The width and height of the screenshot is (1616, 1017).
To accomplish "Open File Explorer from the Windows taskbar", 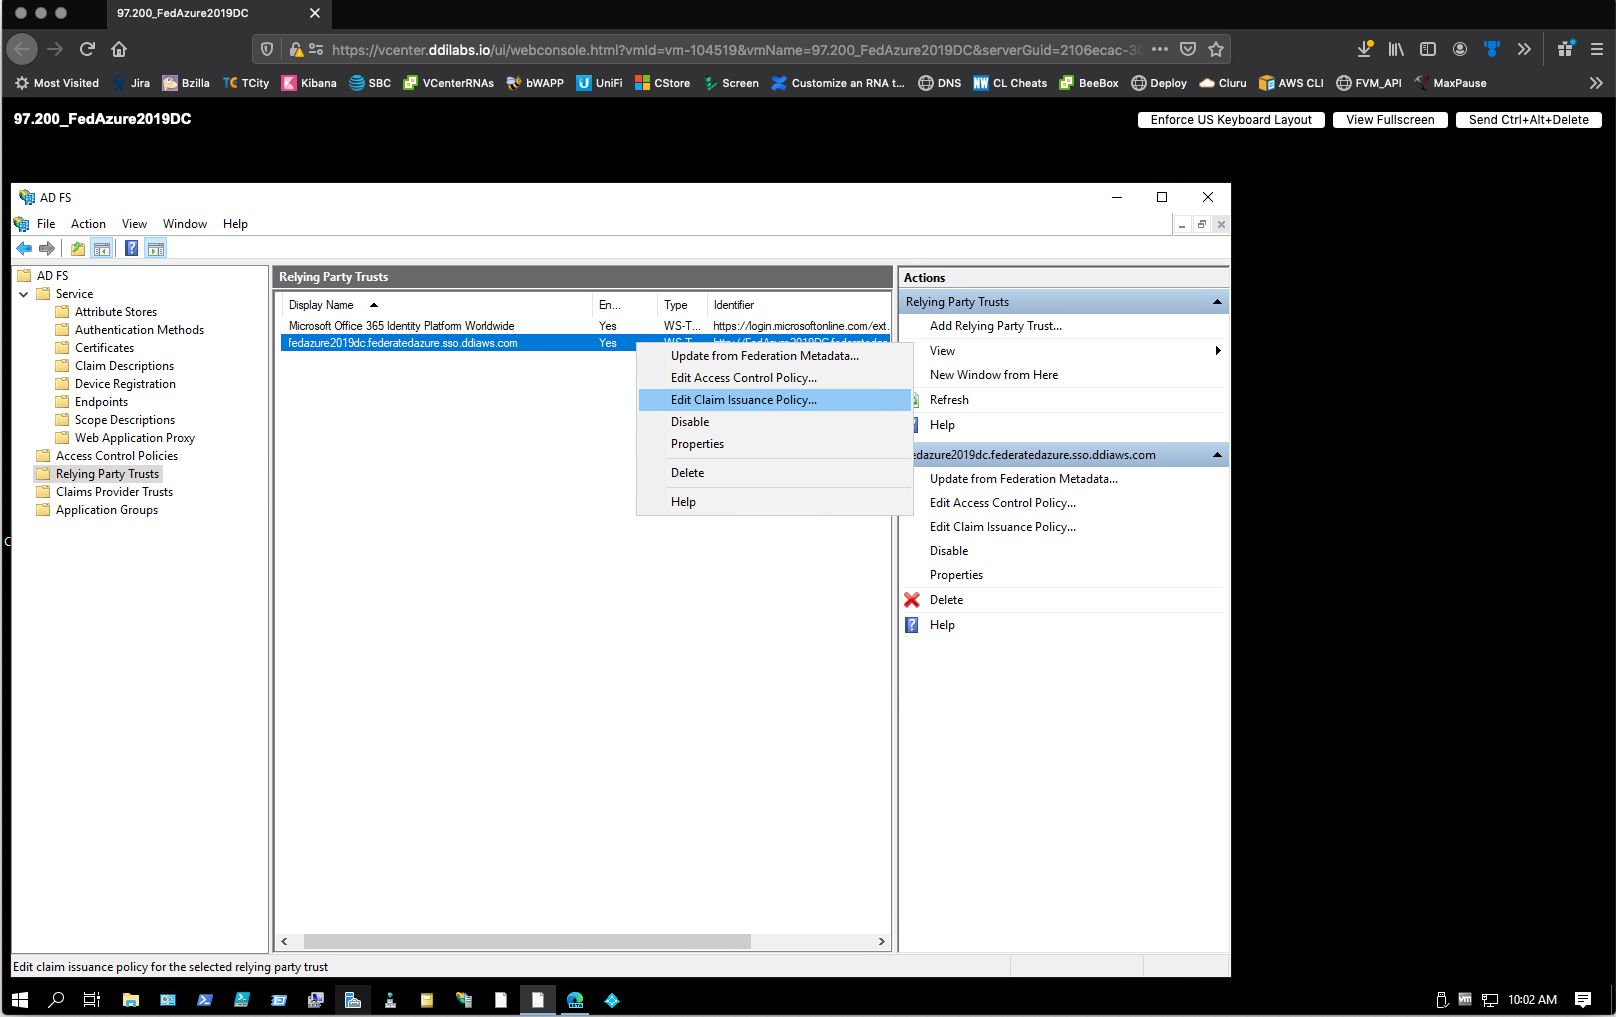I will point(130,1000).
